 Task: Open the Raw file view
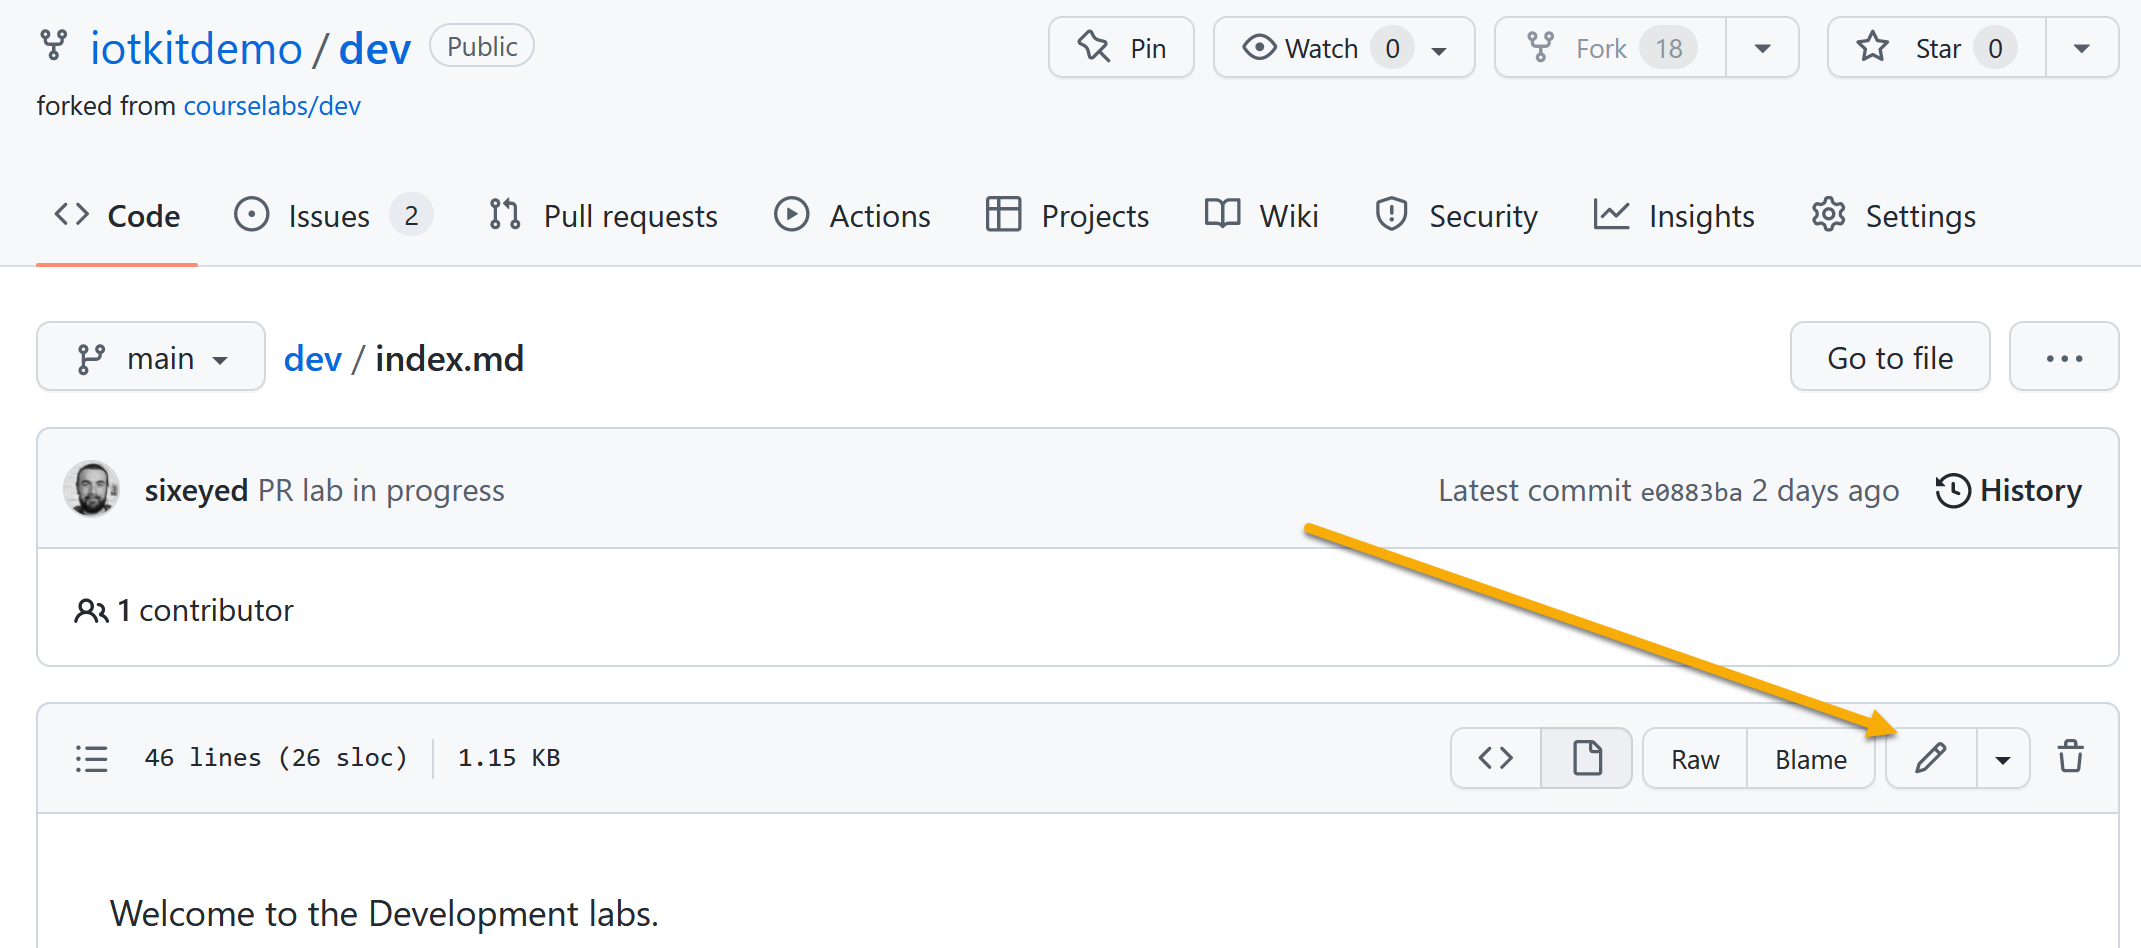[x=1695, y=759]
